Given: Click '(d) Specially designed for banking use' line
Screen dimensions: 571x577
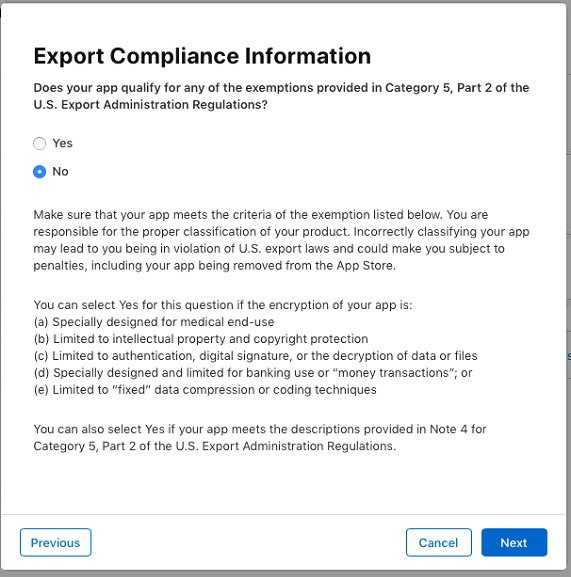Looking at the screenshot, I should pyautogui.click(x=253, y=373).
